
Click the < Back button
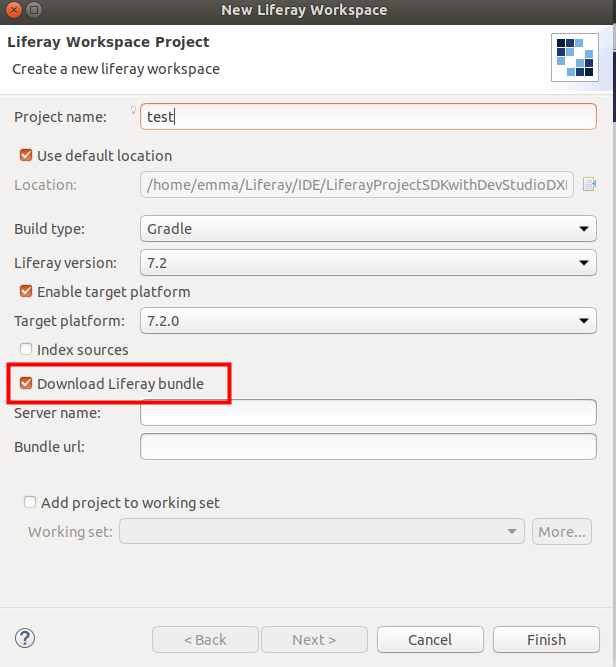(205, 639)
